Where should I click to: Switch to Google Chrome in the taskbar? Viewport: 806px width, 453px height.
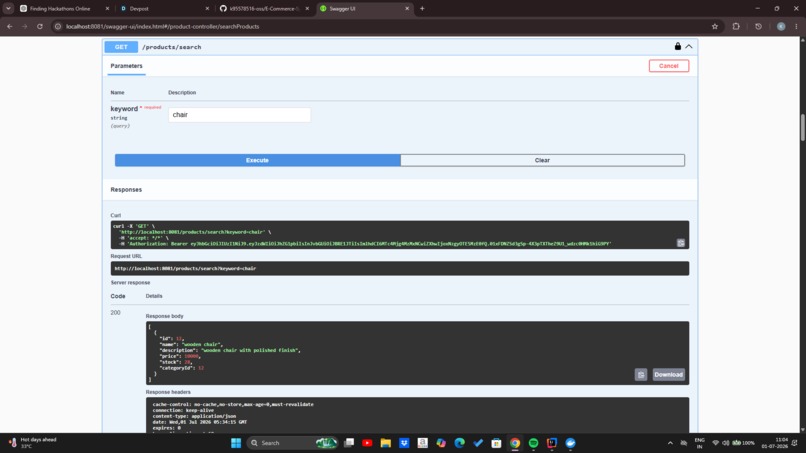(515, 443)
